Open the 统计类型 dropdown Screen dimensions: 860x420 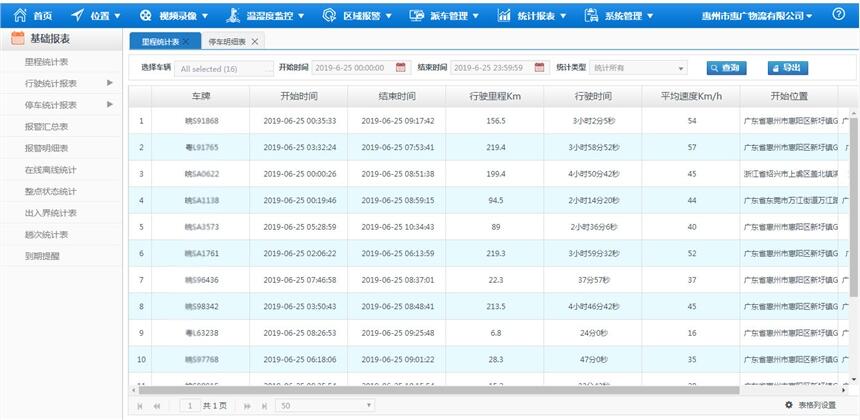coord(637,67)
